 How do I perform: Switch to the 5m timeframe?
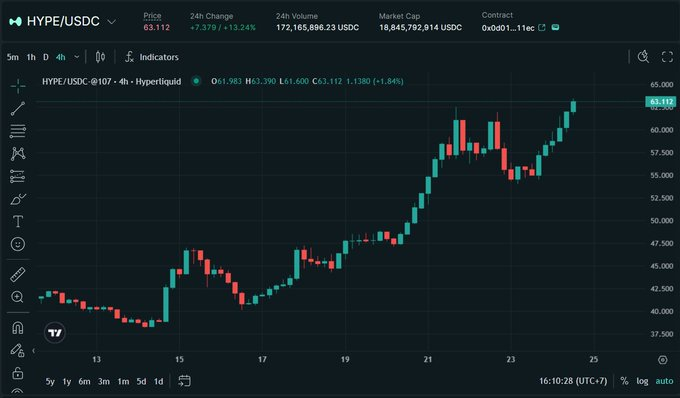13,57
